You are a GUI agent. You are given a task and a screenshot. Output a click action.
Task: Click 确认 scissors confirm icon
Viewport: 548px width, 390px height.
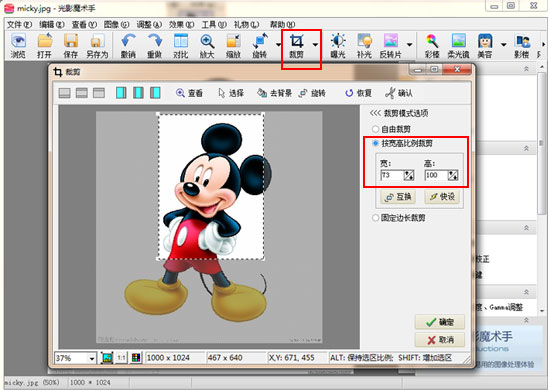(399, 93)
